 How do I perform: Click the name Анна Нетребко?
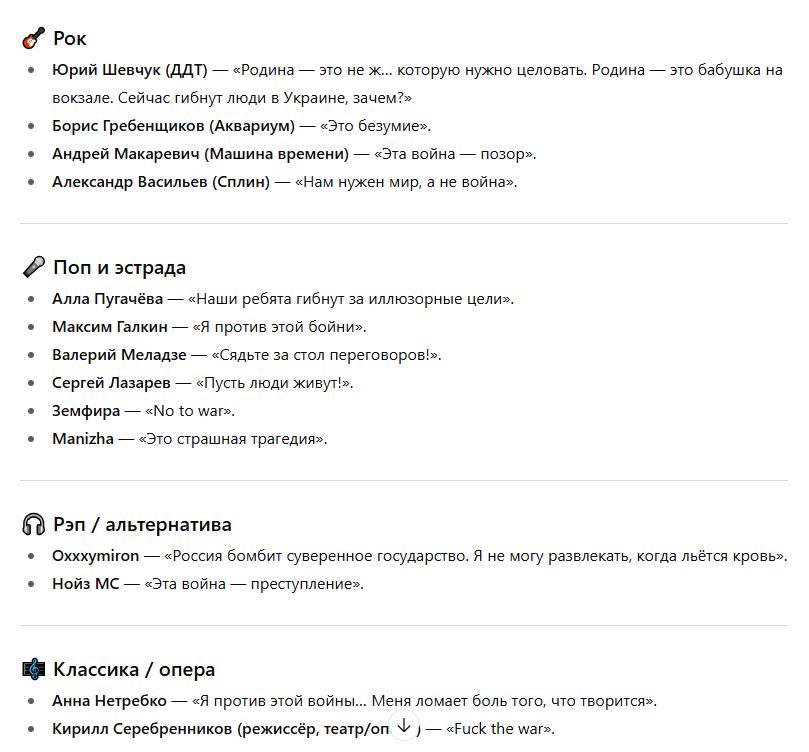109,701
